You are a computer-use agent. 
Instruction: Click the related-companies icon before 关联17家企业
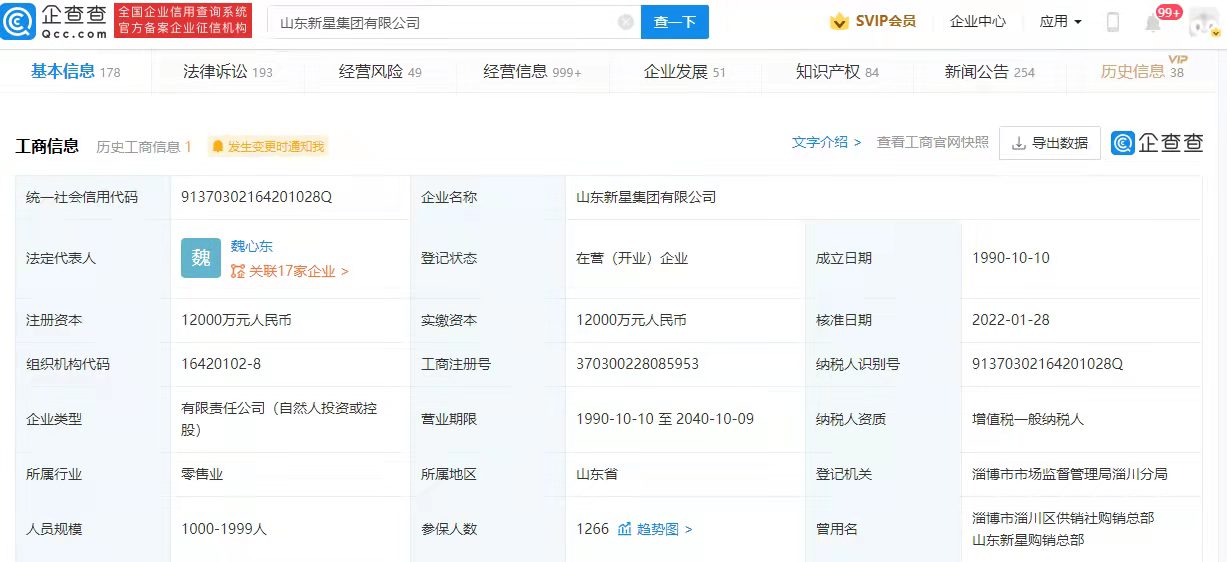pos(238,271)
